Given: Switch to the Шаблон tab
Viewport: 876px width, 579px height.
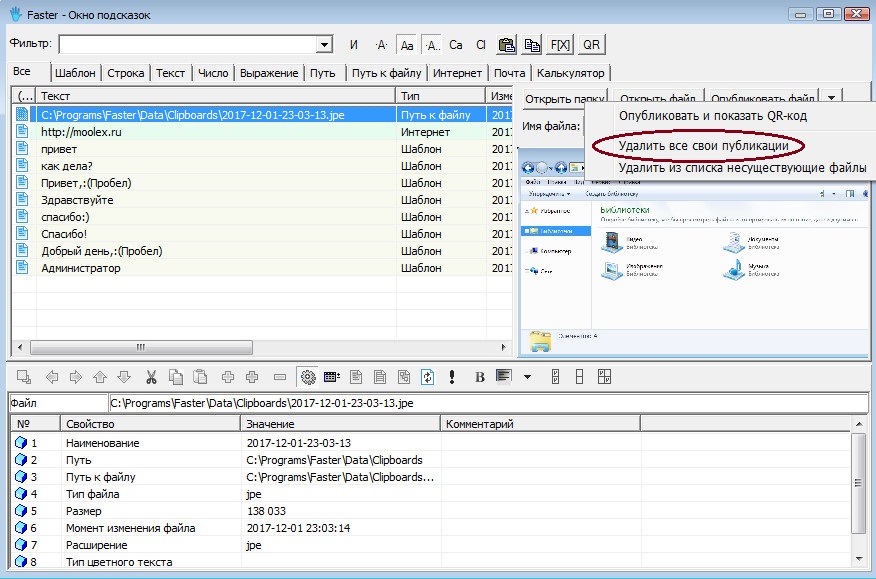Looking at the screenshot, I should click(x=75, y=73).
